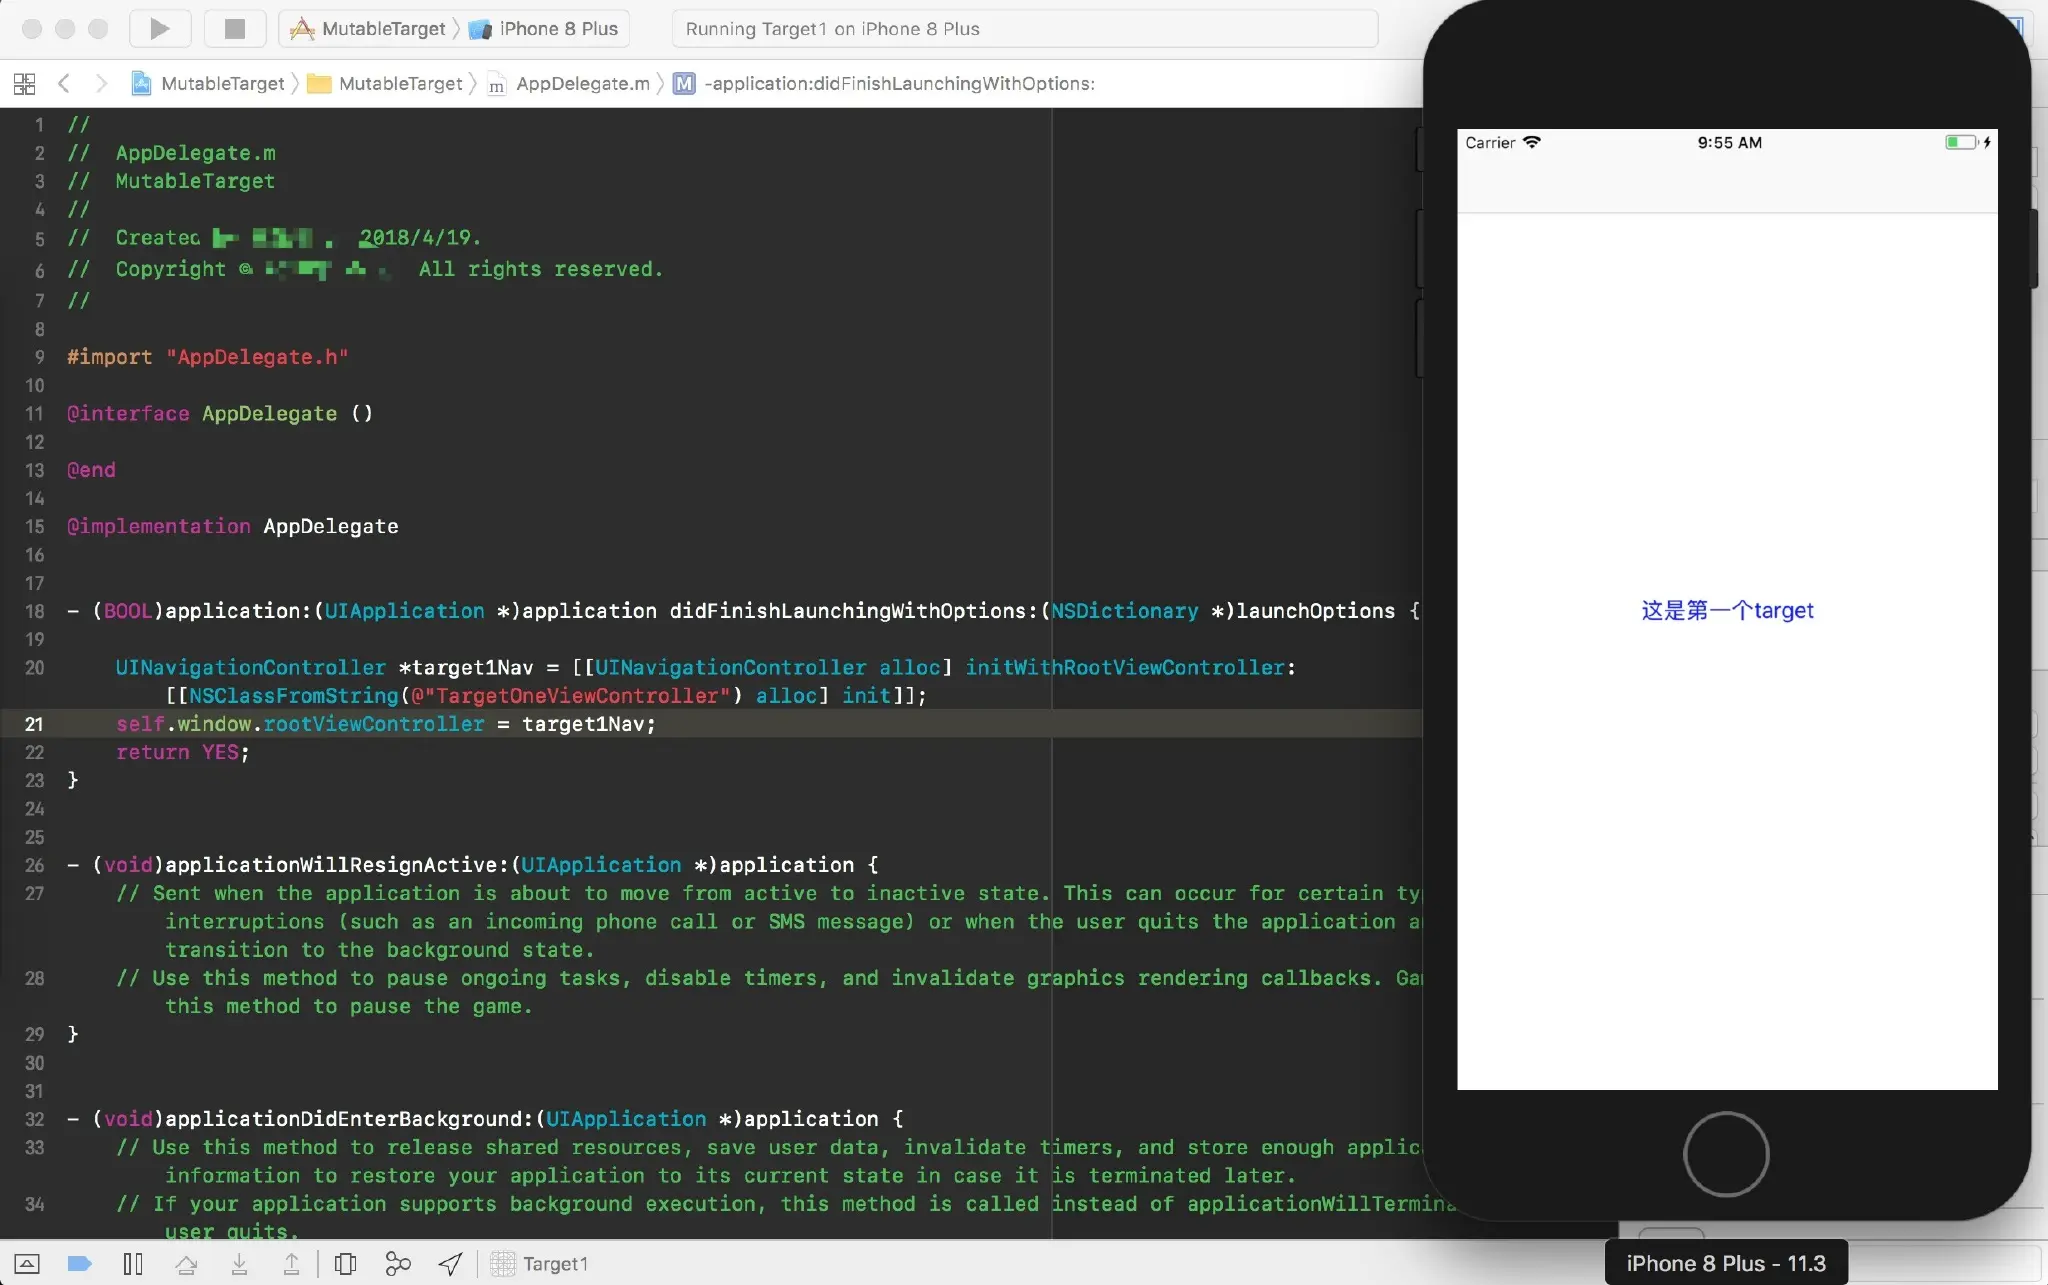The height and width of the screenshot is (1285, 2048).
Task: Click the "// MutableTarget" comment on line 3
Action: [171, 181]
